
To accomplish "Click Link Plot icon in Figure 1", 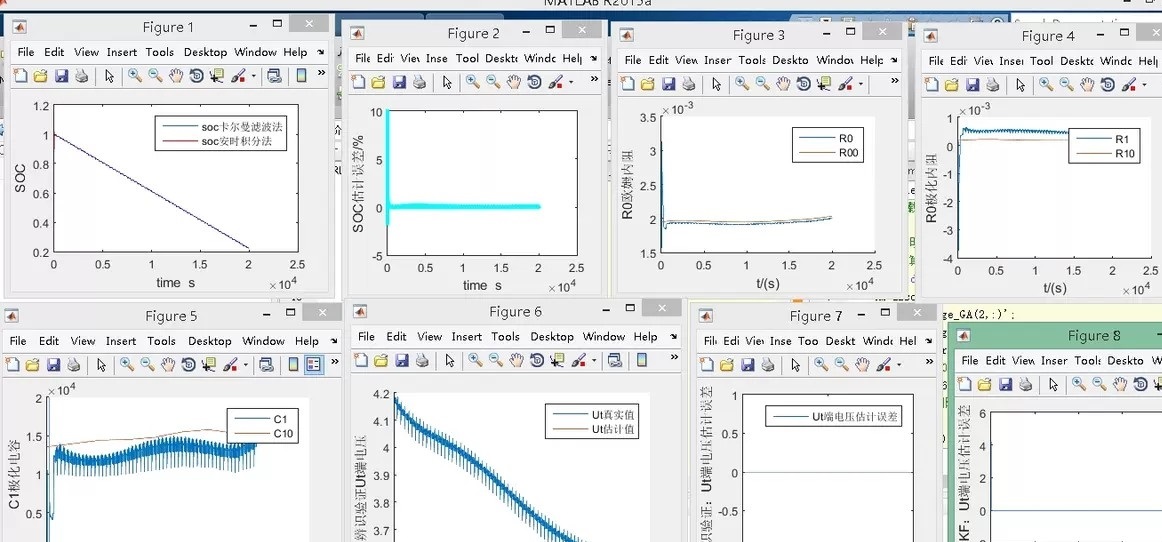I will coord(274,76).
